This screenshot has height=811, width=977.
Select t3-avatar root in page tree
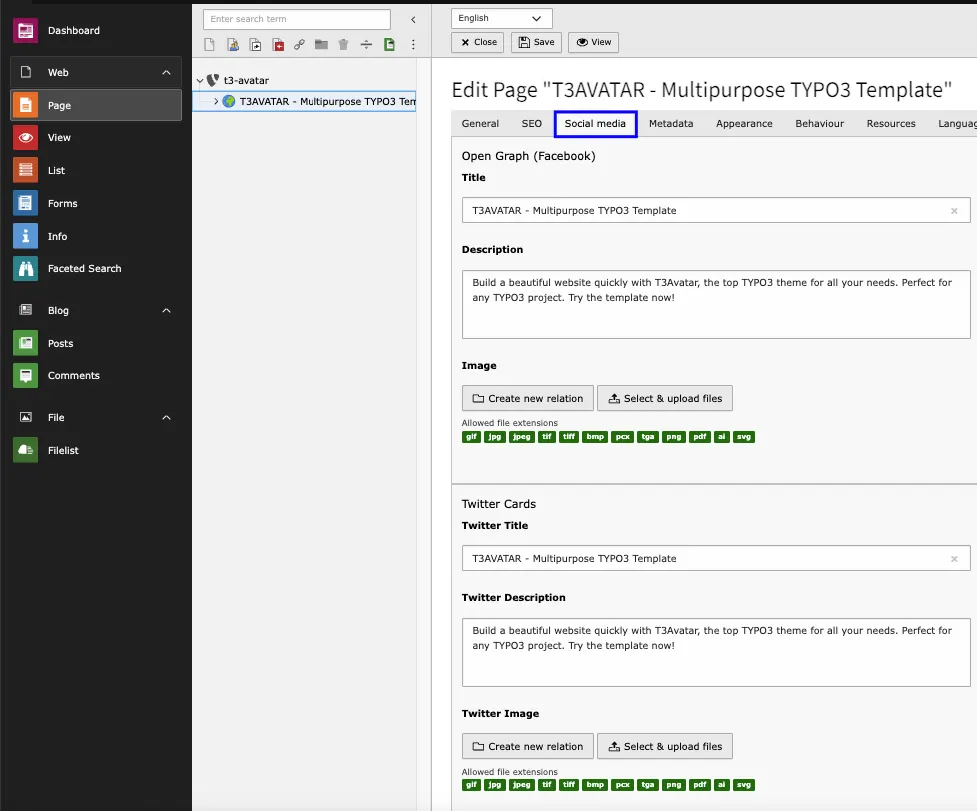click(246, 80)
